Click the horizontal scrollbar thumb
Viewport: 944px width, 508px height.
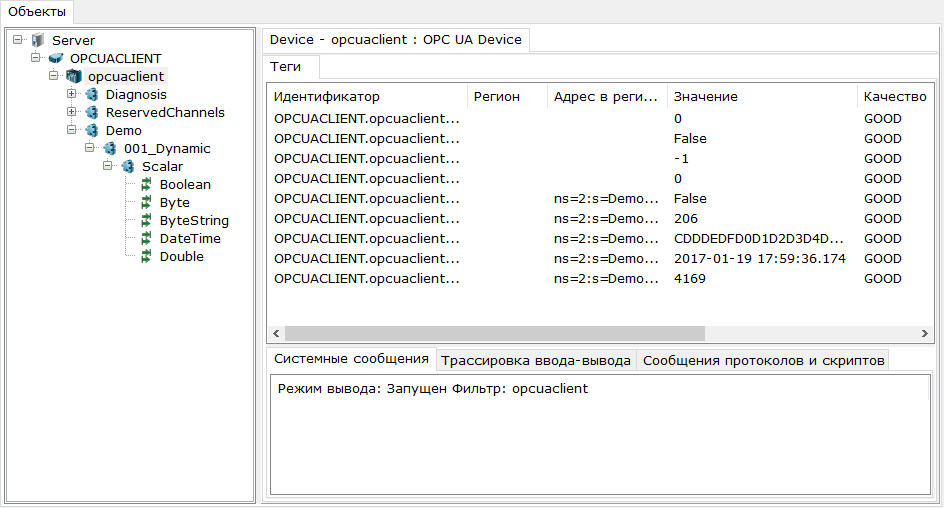point(494,333)
